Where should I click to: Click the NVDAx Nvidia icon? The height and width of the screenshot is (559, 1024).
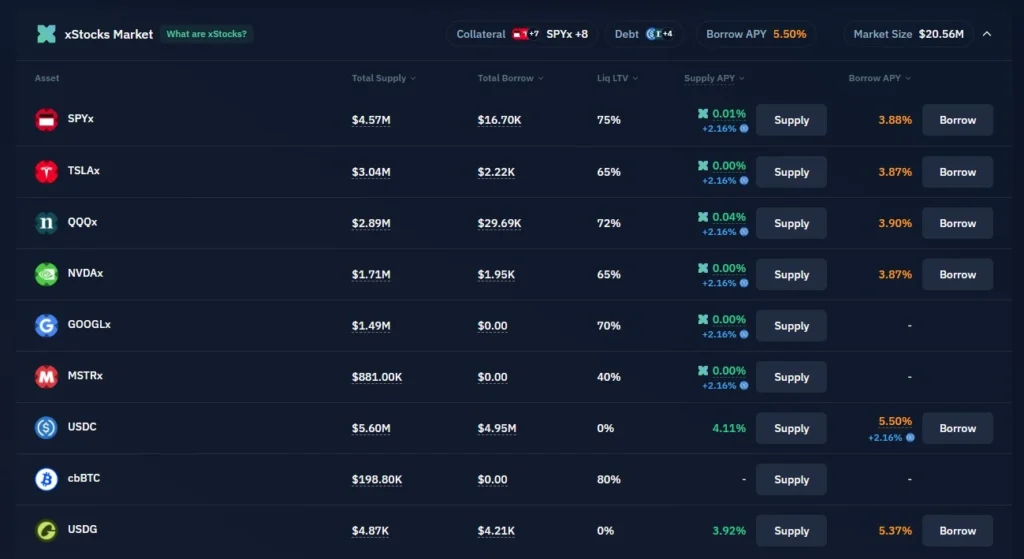(46, 274)
